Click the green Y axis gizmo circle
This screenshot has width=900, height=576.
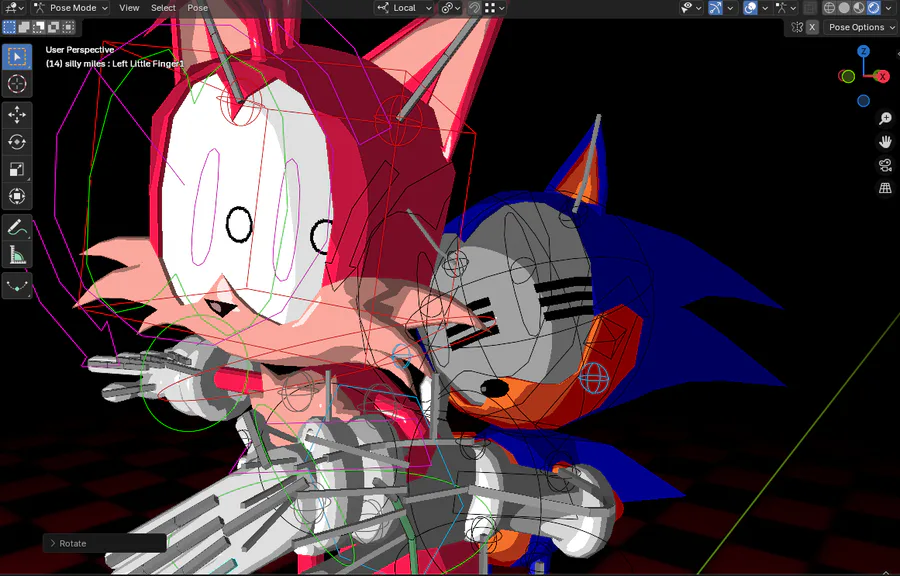848,76
